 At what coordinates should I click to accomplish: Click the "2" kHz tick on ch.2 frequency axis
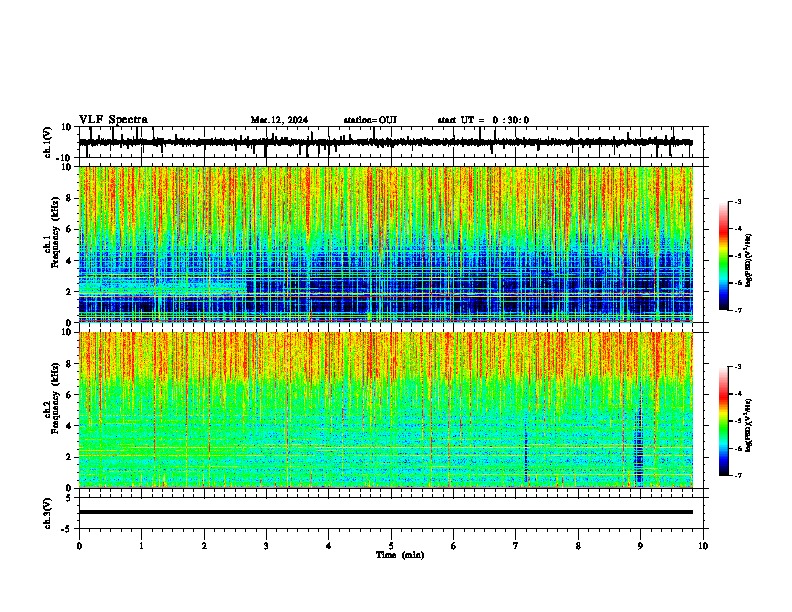click(70, 457)
